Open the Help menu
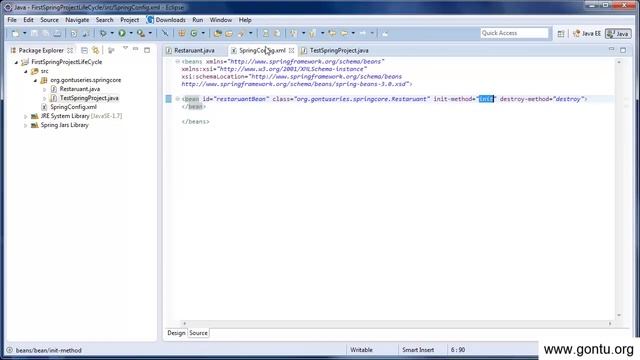 [x=245, y=20]
